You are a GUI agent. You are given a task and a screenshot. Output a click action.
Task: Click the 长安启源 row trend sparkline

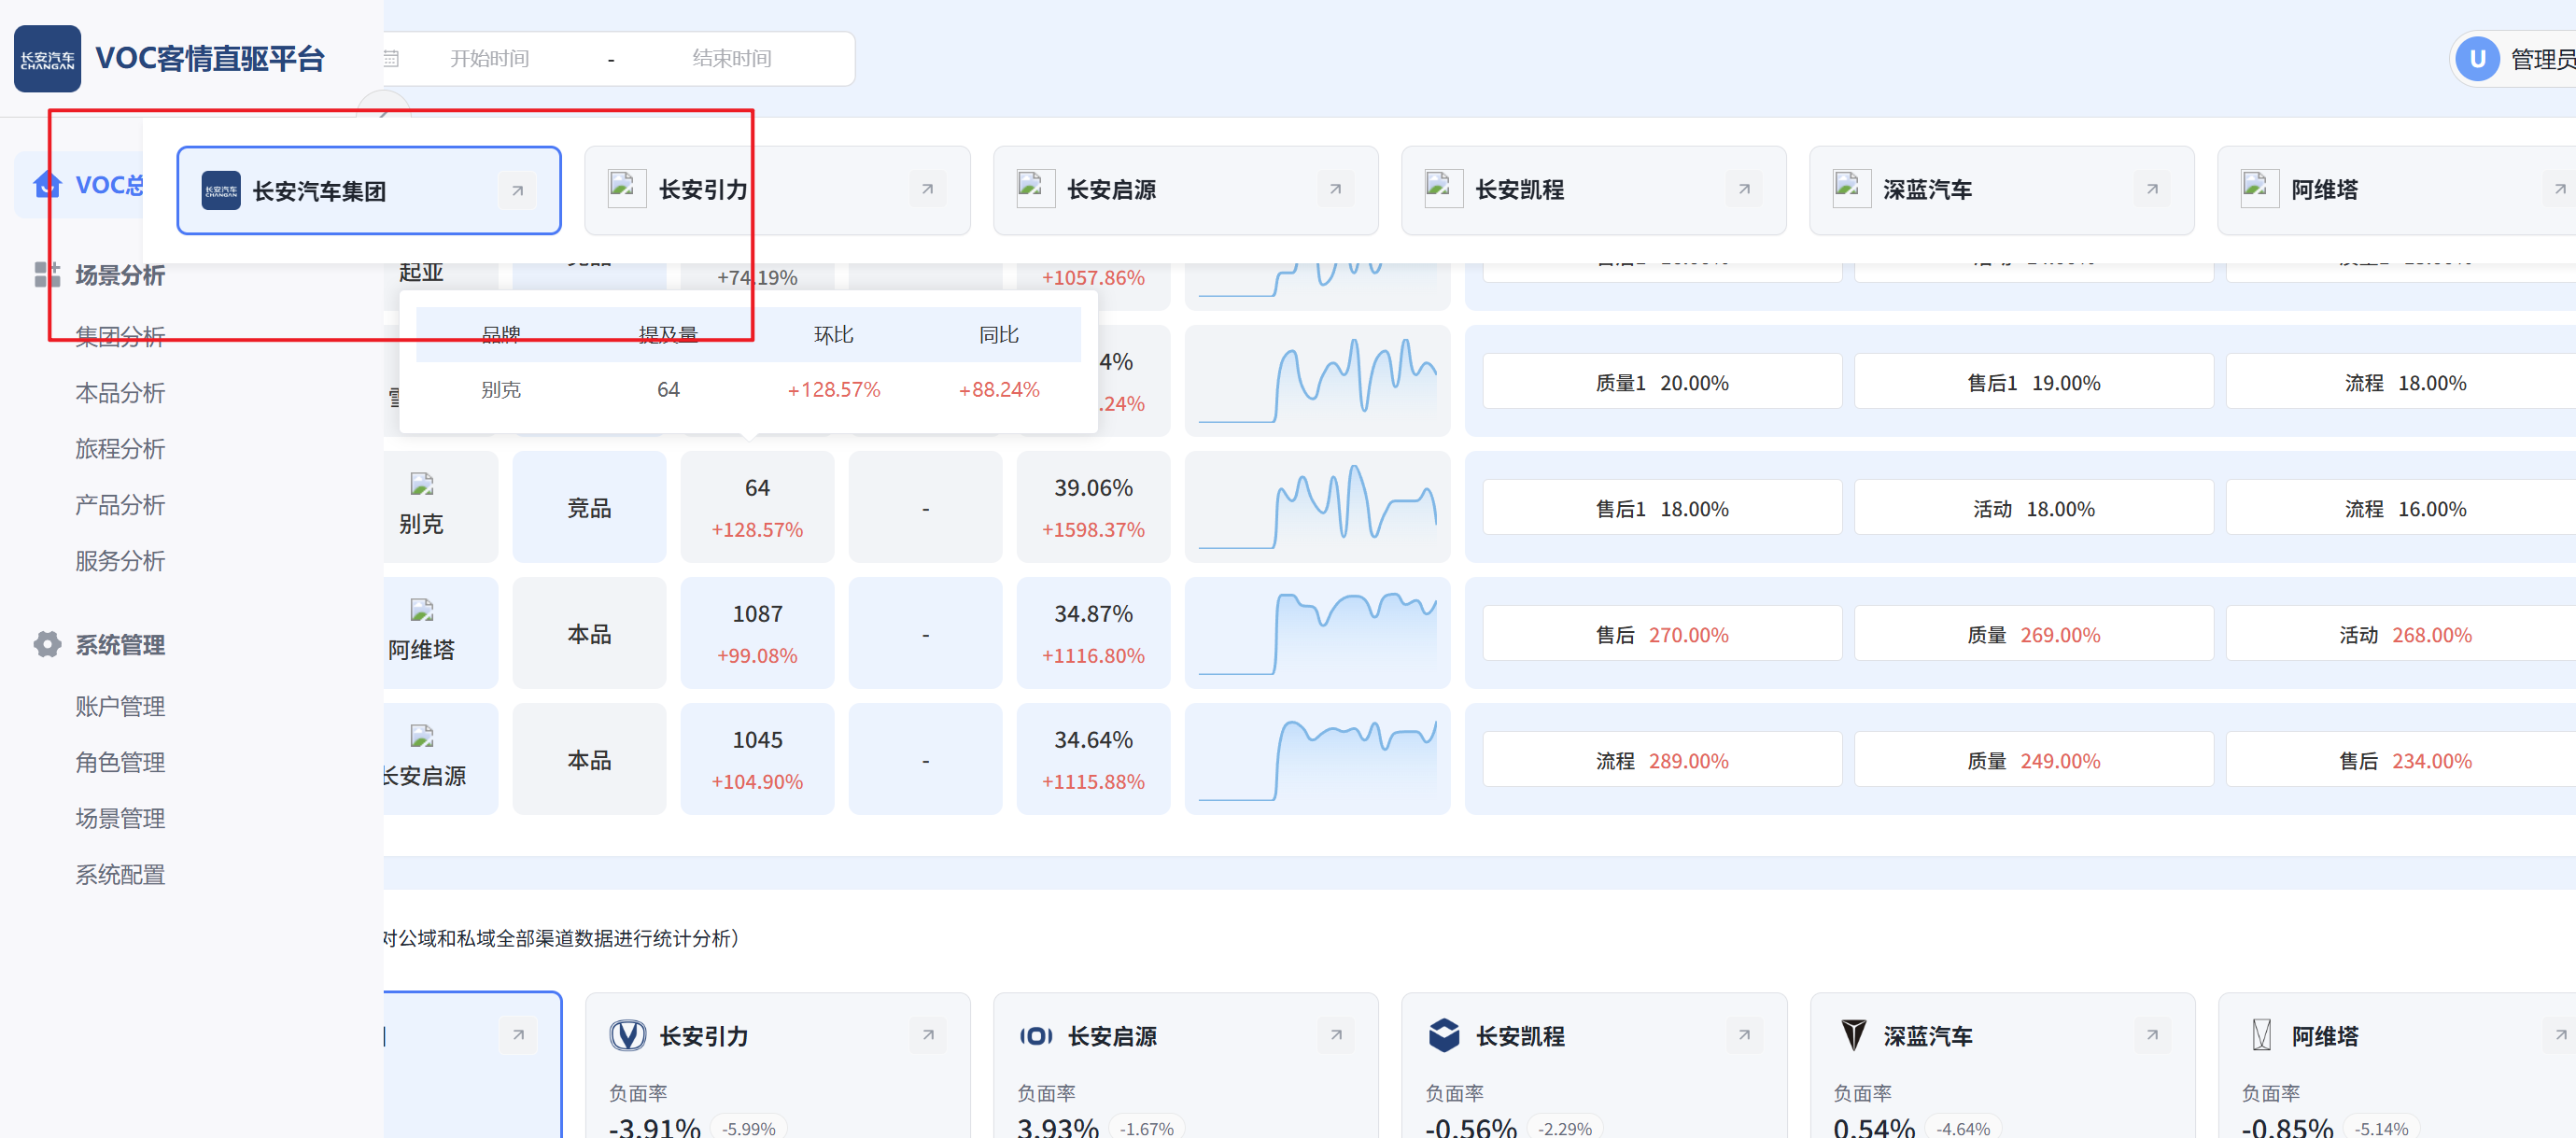1317,759
